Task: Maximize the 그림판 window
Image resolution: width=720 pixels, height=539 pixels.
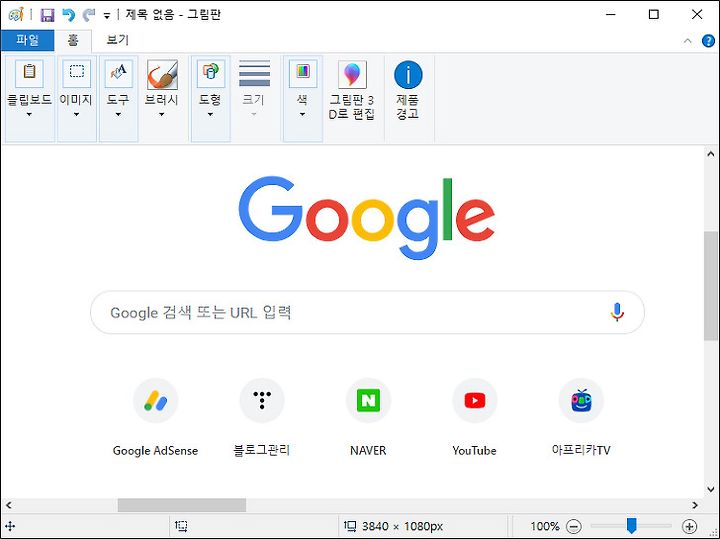Action: (654, 15)
